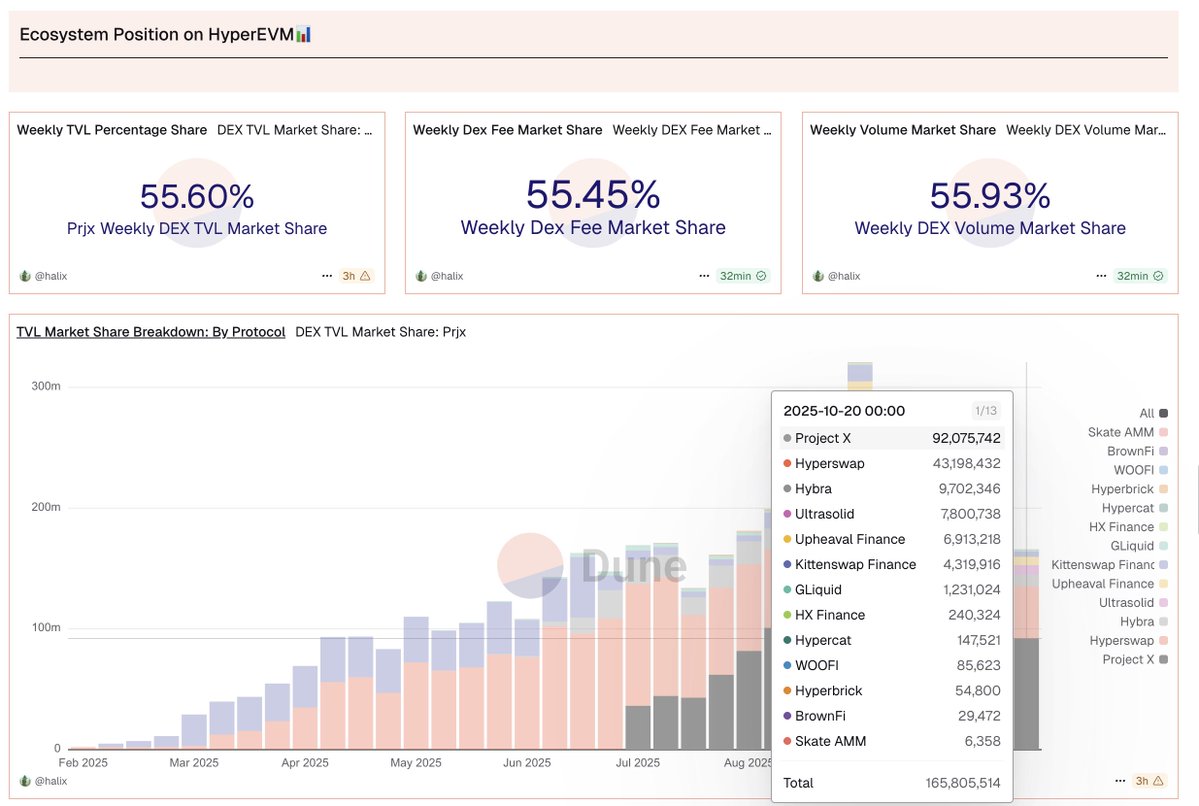The height and width of the screenshot is (806, 1199).
Task: Click the 32min refresh badge on Dex Fee card
Action: pos(743,276)
